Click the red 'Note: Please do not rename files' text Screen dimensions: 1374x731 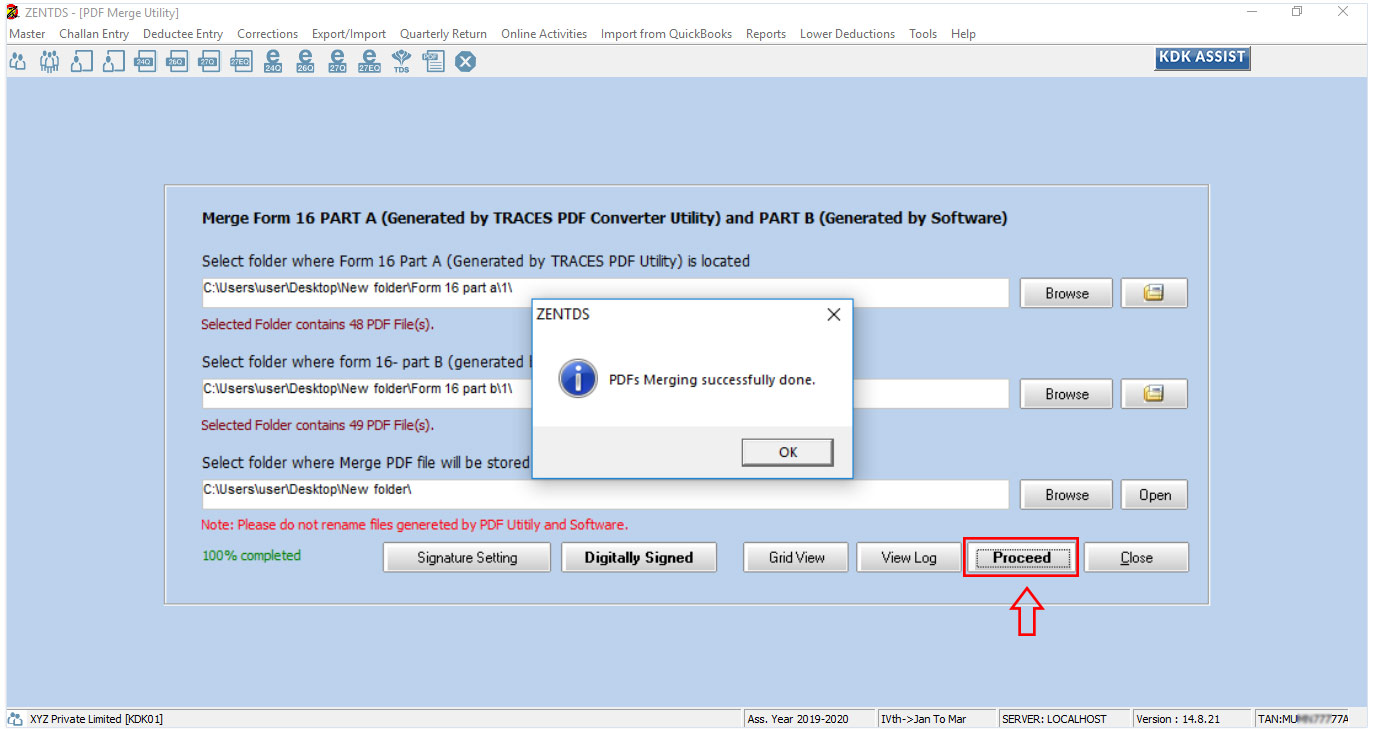tap(415, 524)
